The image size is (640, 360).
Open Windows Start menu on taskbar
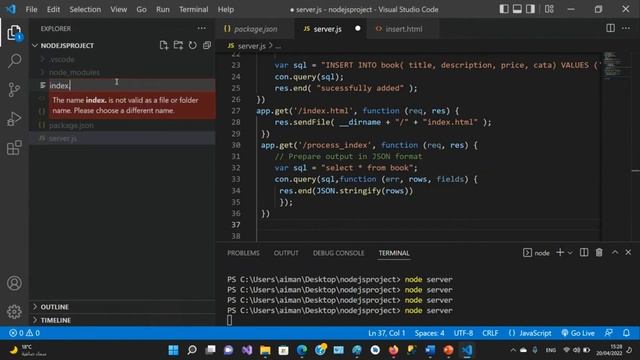[x=173, y=350]
